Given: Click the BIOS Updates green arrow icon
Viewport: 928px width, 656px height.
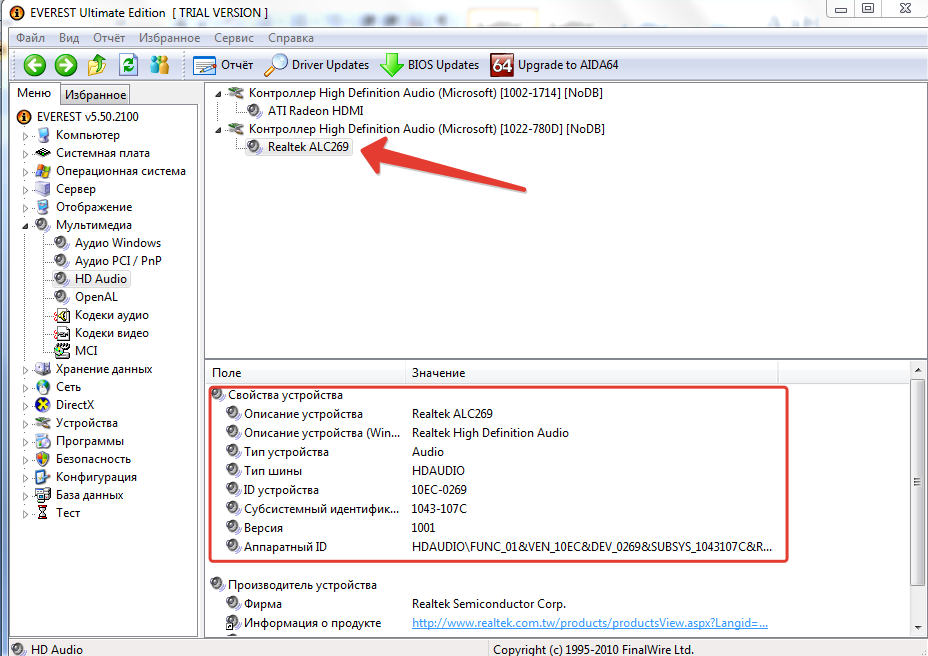Looking at the screenshot, I should (391, 65).
